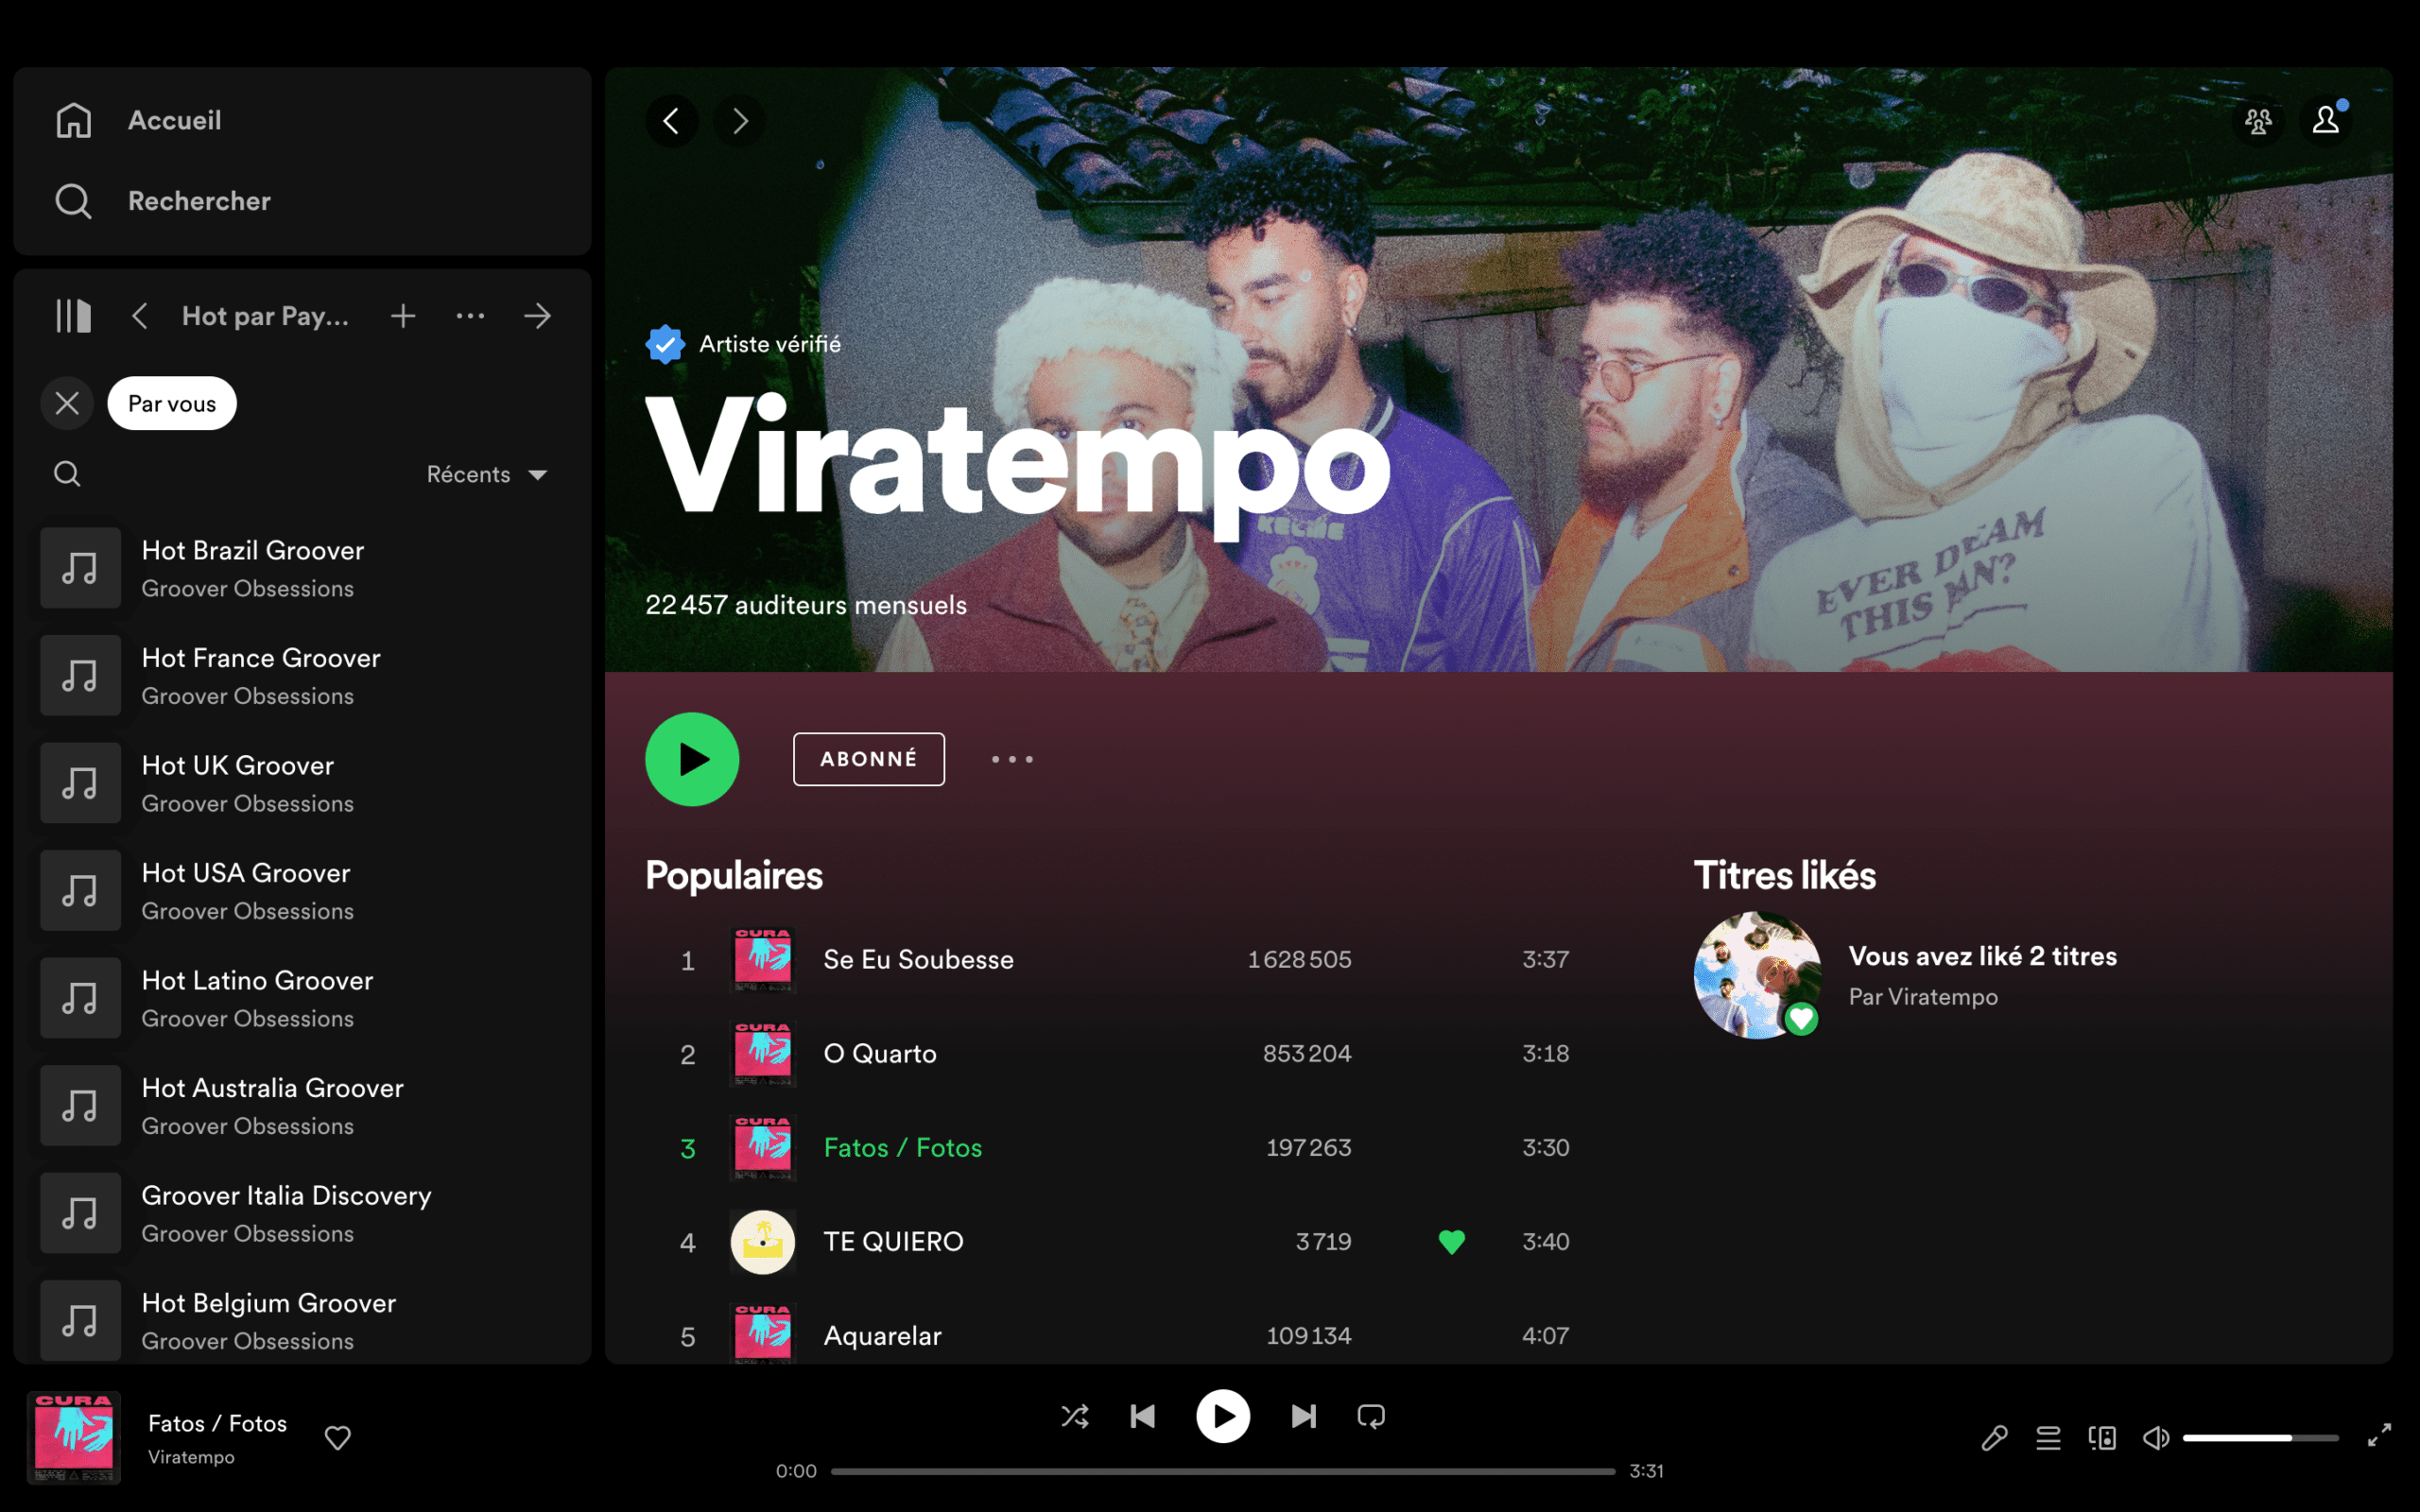Toggle shuffle playback
The image size is (2420, 1512).
click(1075, 1416)
